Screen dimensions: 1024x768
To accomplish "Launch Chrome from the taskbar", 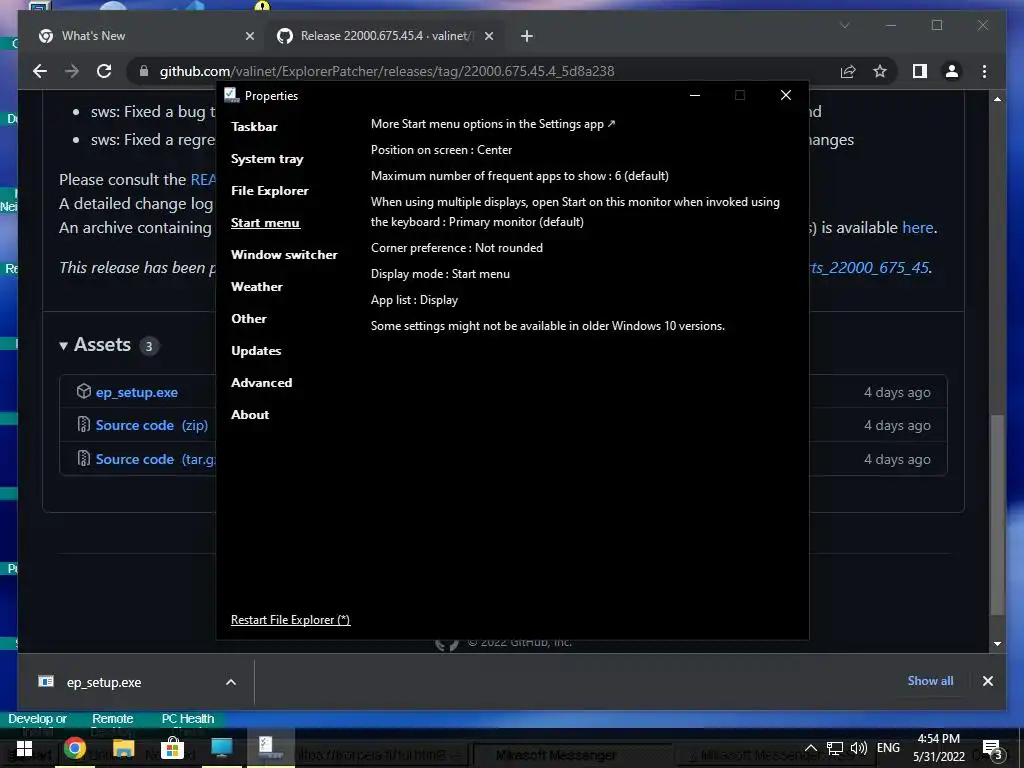I will coord(74,748).
